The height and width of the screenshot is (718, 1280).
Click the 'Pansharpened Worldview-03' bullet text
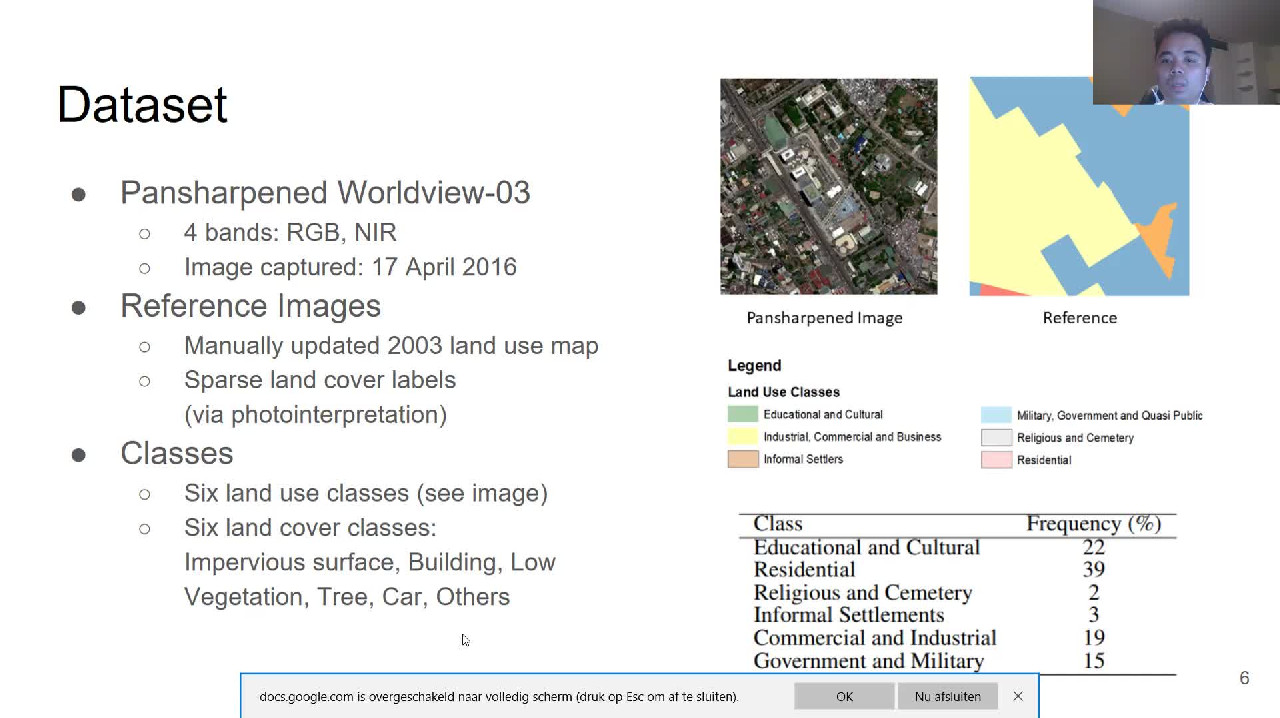[x=325, y=192]
